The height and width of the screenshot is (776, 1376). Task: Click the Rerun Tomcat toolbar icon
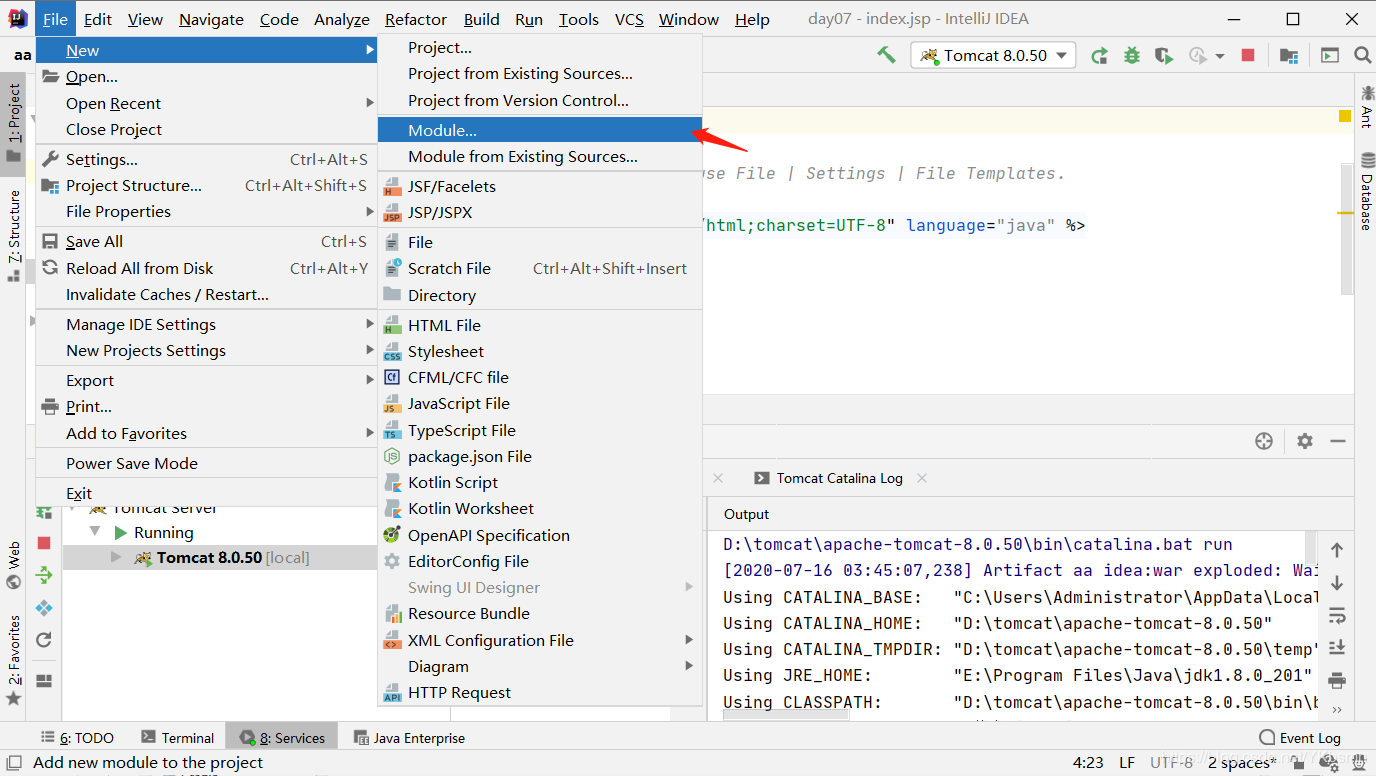click(x=1099, y=56)
